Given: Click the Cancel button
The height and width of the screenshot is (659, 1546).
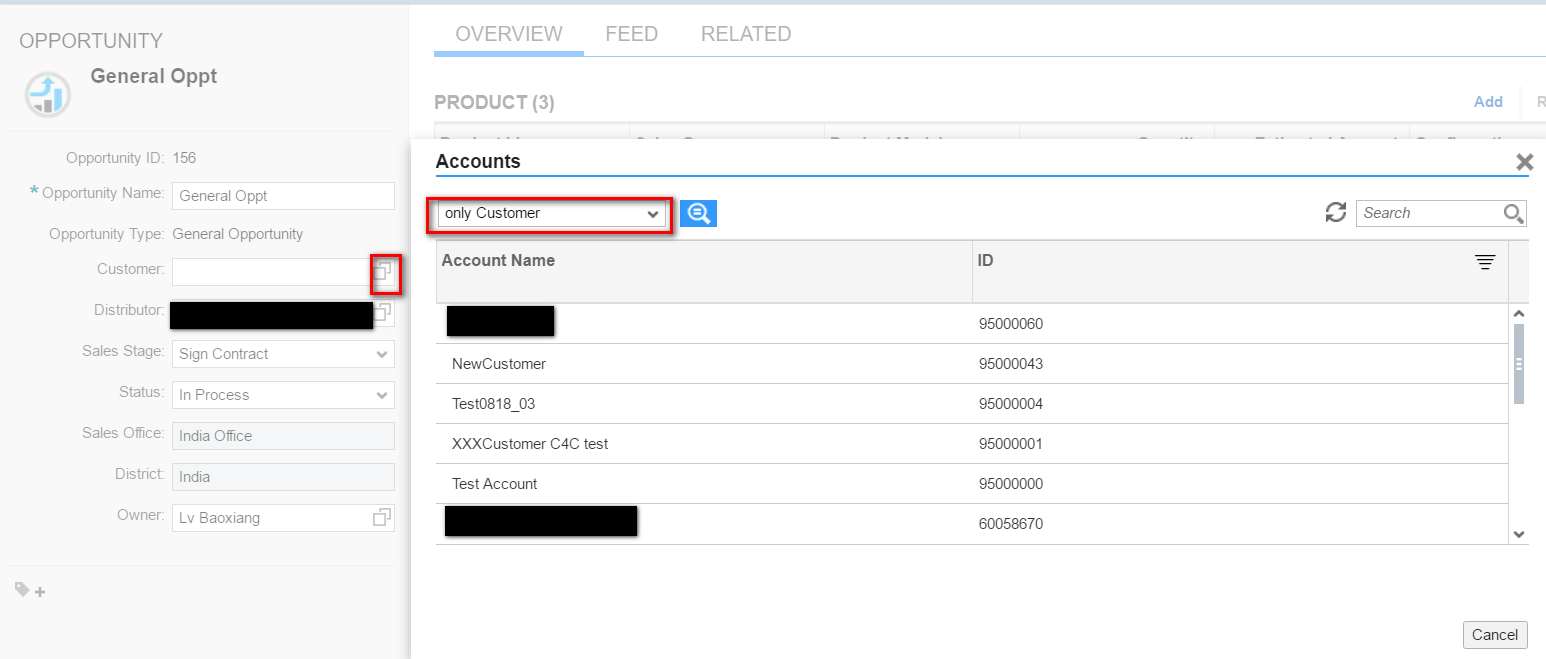Looking at the screenshot, I should pyautogui.click(x=1495, y=635).
